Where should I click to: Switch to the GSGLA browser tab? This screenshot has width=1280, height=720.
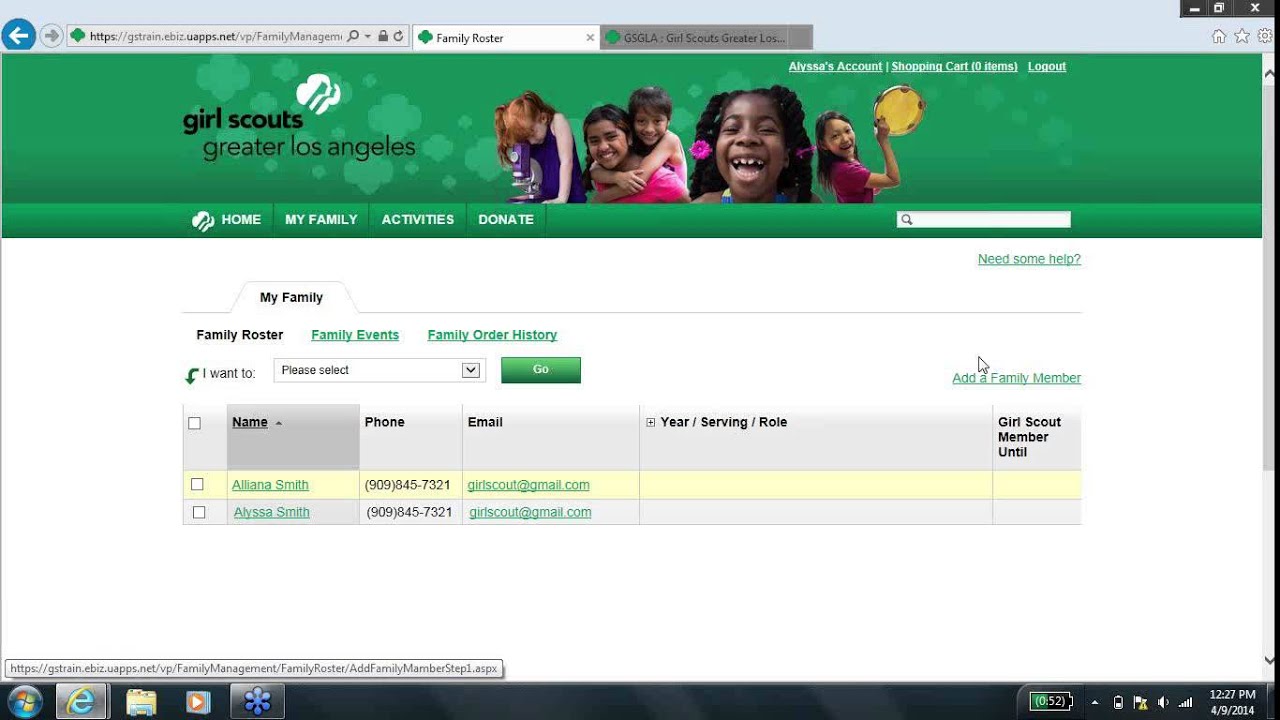[x=706, y=38]
